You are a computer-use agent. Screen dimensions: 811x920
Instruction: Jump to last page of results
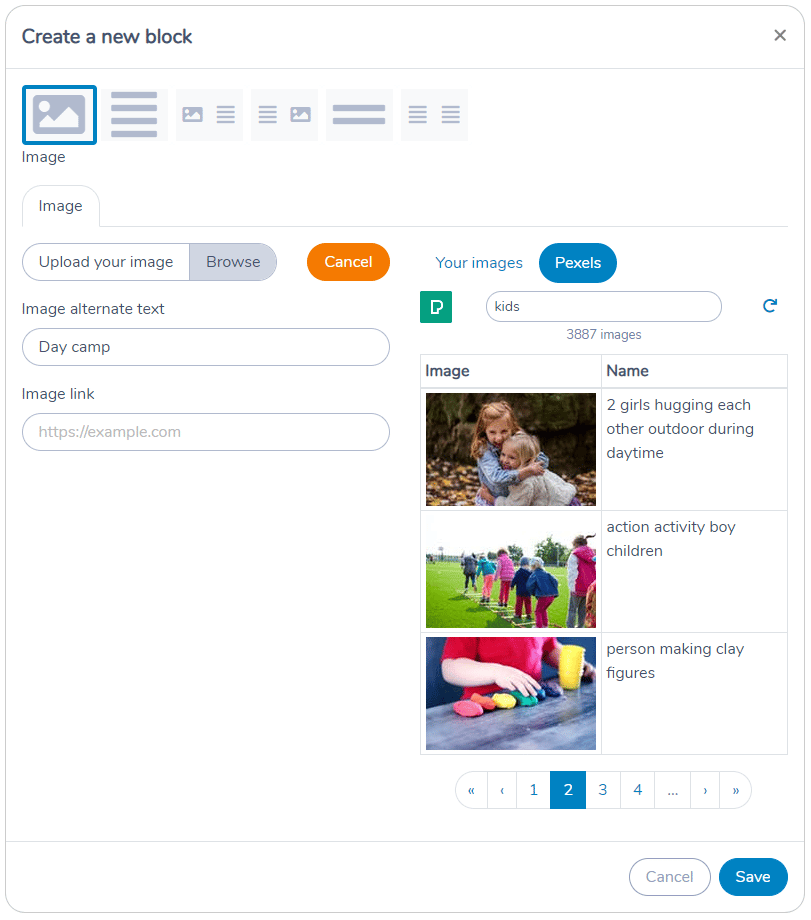(x=736, y=790)
